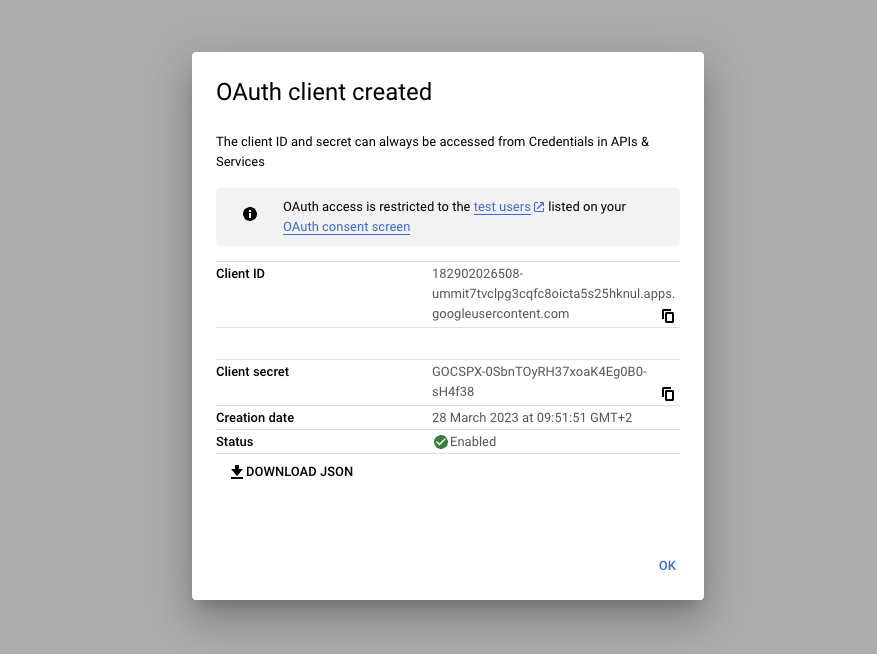Click the external link icon beside test users
This screenshot has width=877, height=654.
point(539,206)
